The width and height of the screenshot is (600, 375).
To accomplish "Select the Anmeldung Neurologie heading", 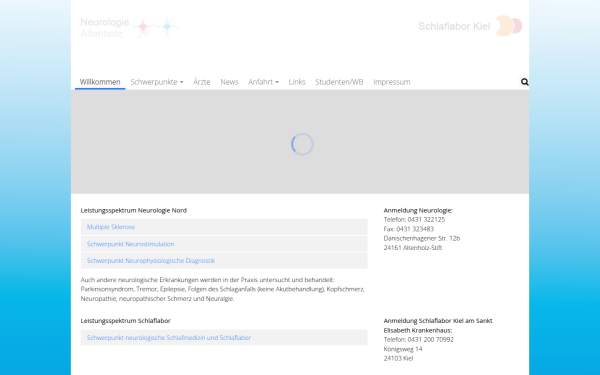I will pyautogui.click(x=418, y=210).
